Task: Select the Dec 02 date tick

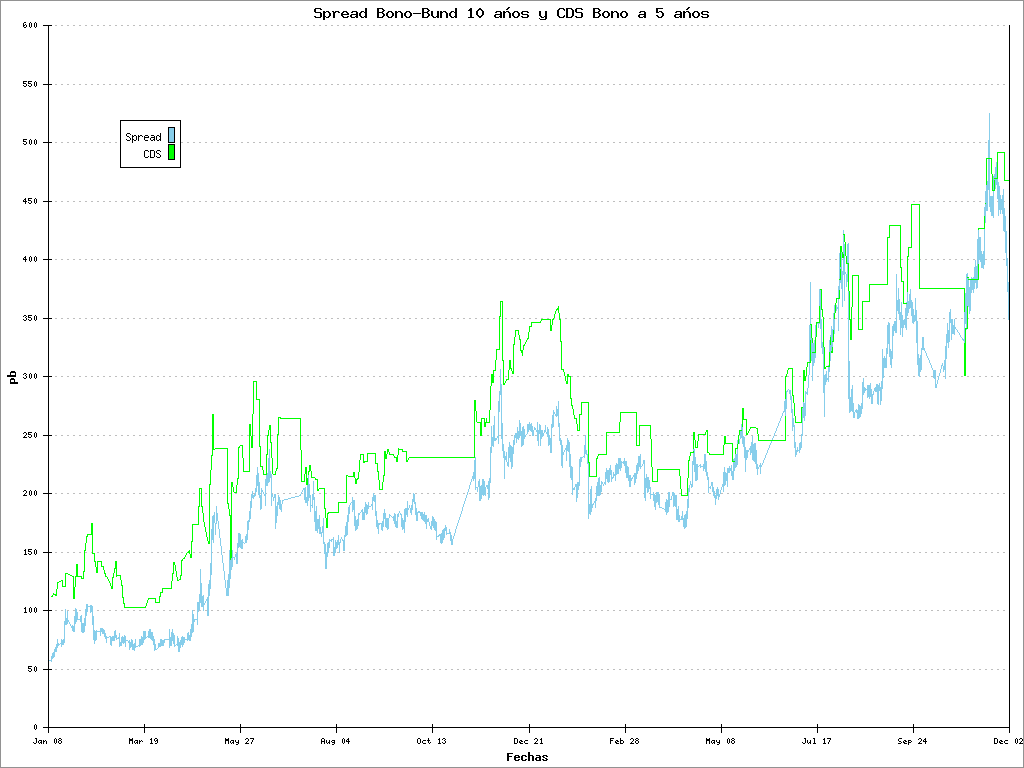Action: [1007, 742]
